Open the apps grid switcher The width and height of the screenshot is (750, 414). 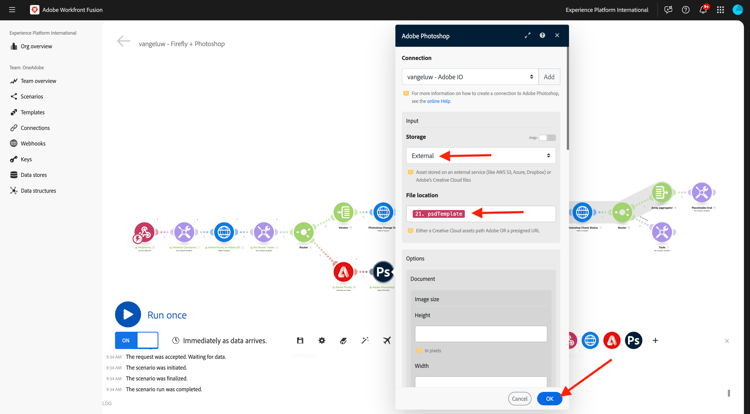tap(720, 10)
